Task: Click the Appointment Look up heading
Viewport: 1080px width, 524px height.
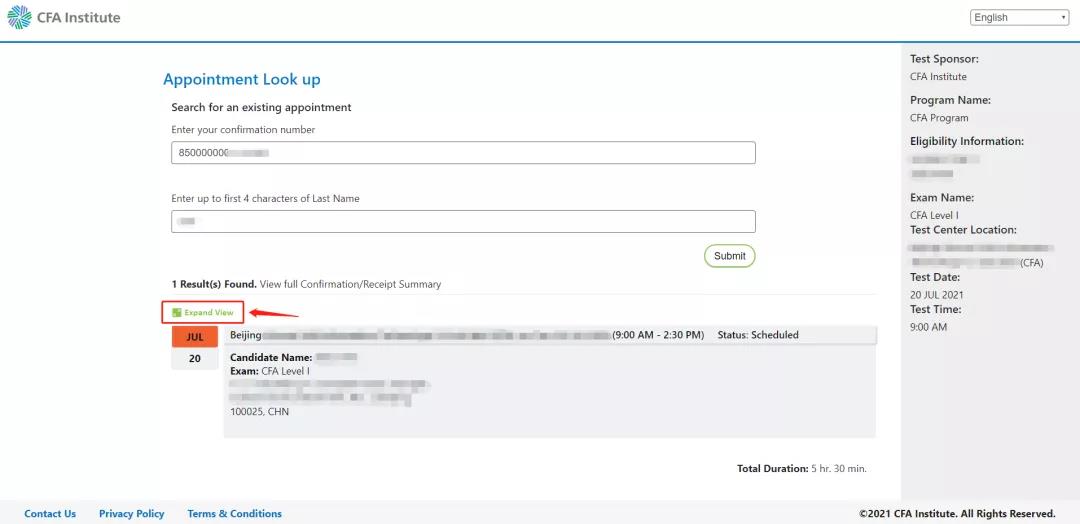Action: pyautogui.click(x=242, y=79)
